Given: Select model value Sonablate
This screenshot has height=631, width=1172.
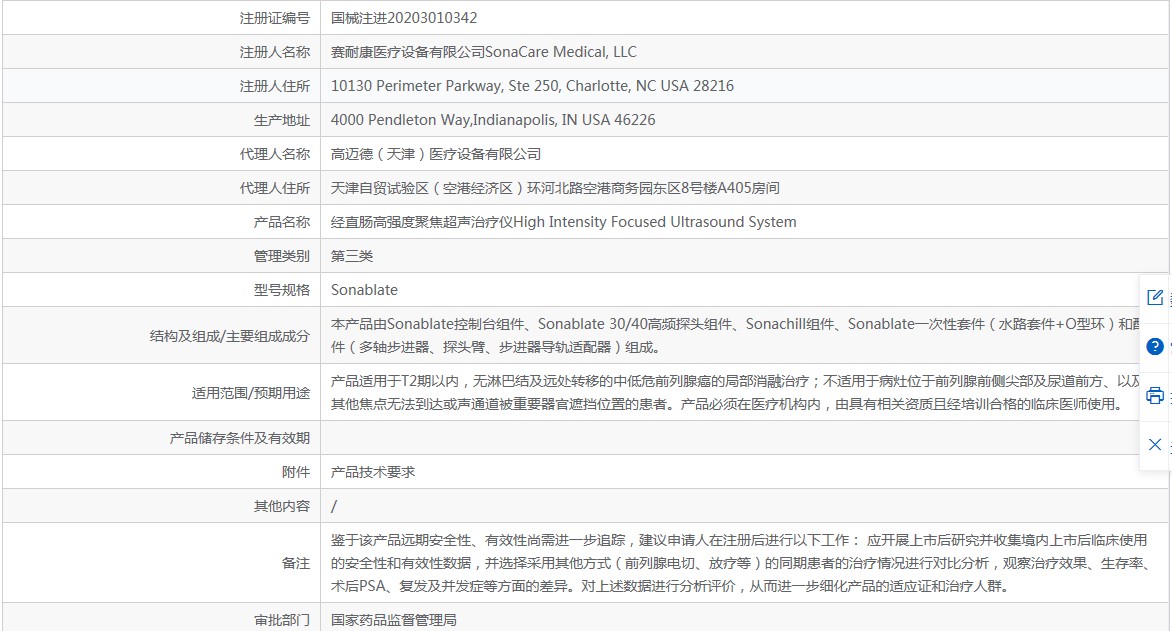Looking at the screenshot, I should point(364,290).
